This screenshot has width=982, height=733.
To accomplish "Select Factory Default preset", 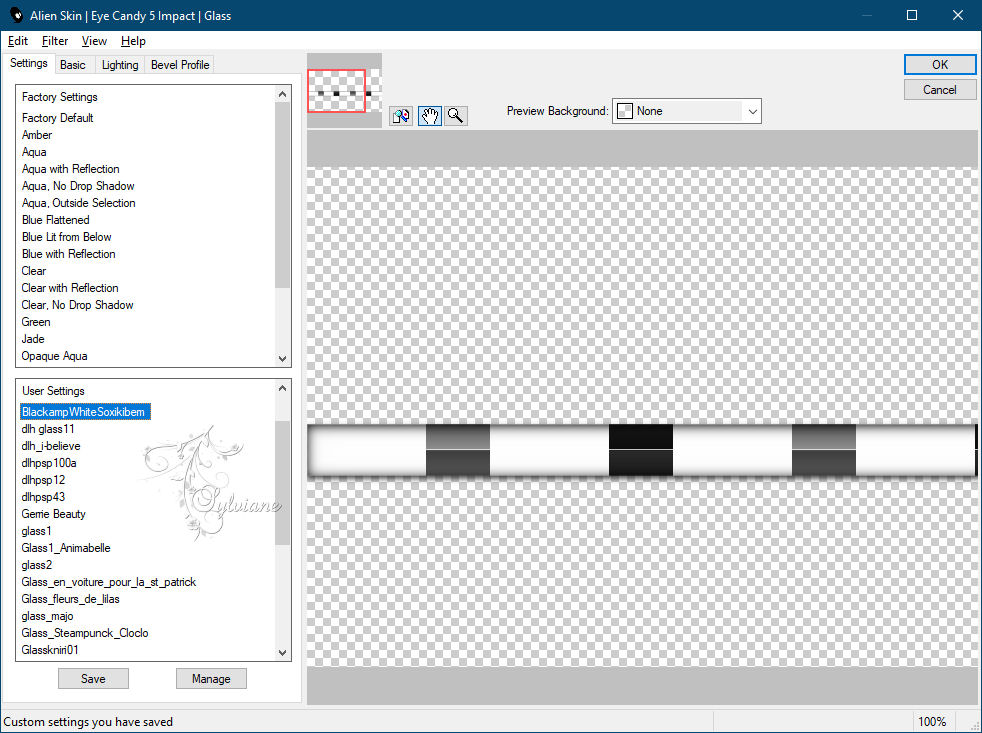I will [58, 118].
